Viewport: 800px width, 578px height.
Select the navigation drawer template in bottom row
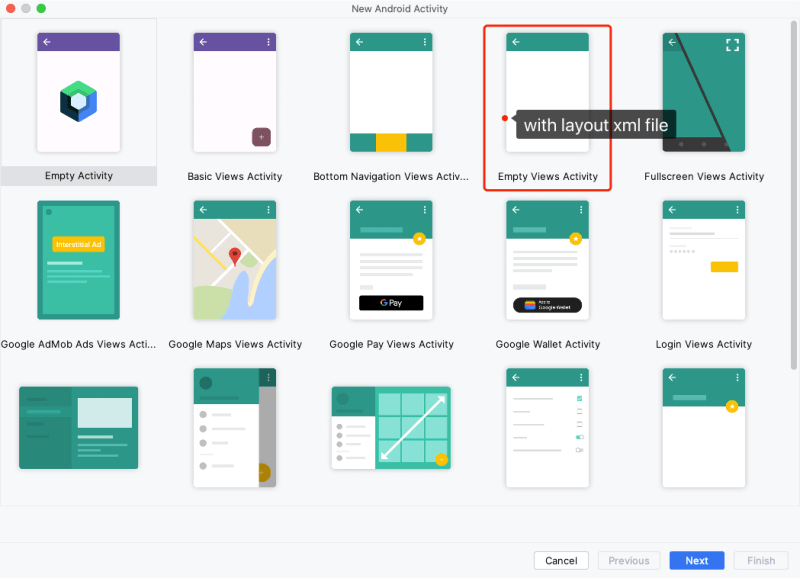pos(234,427)
